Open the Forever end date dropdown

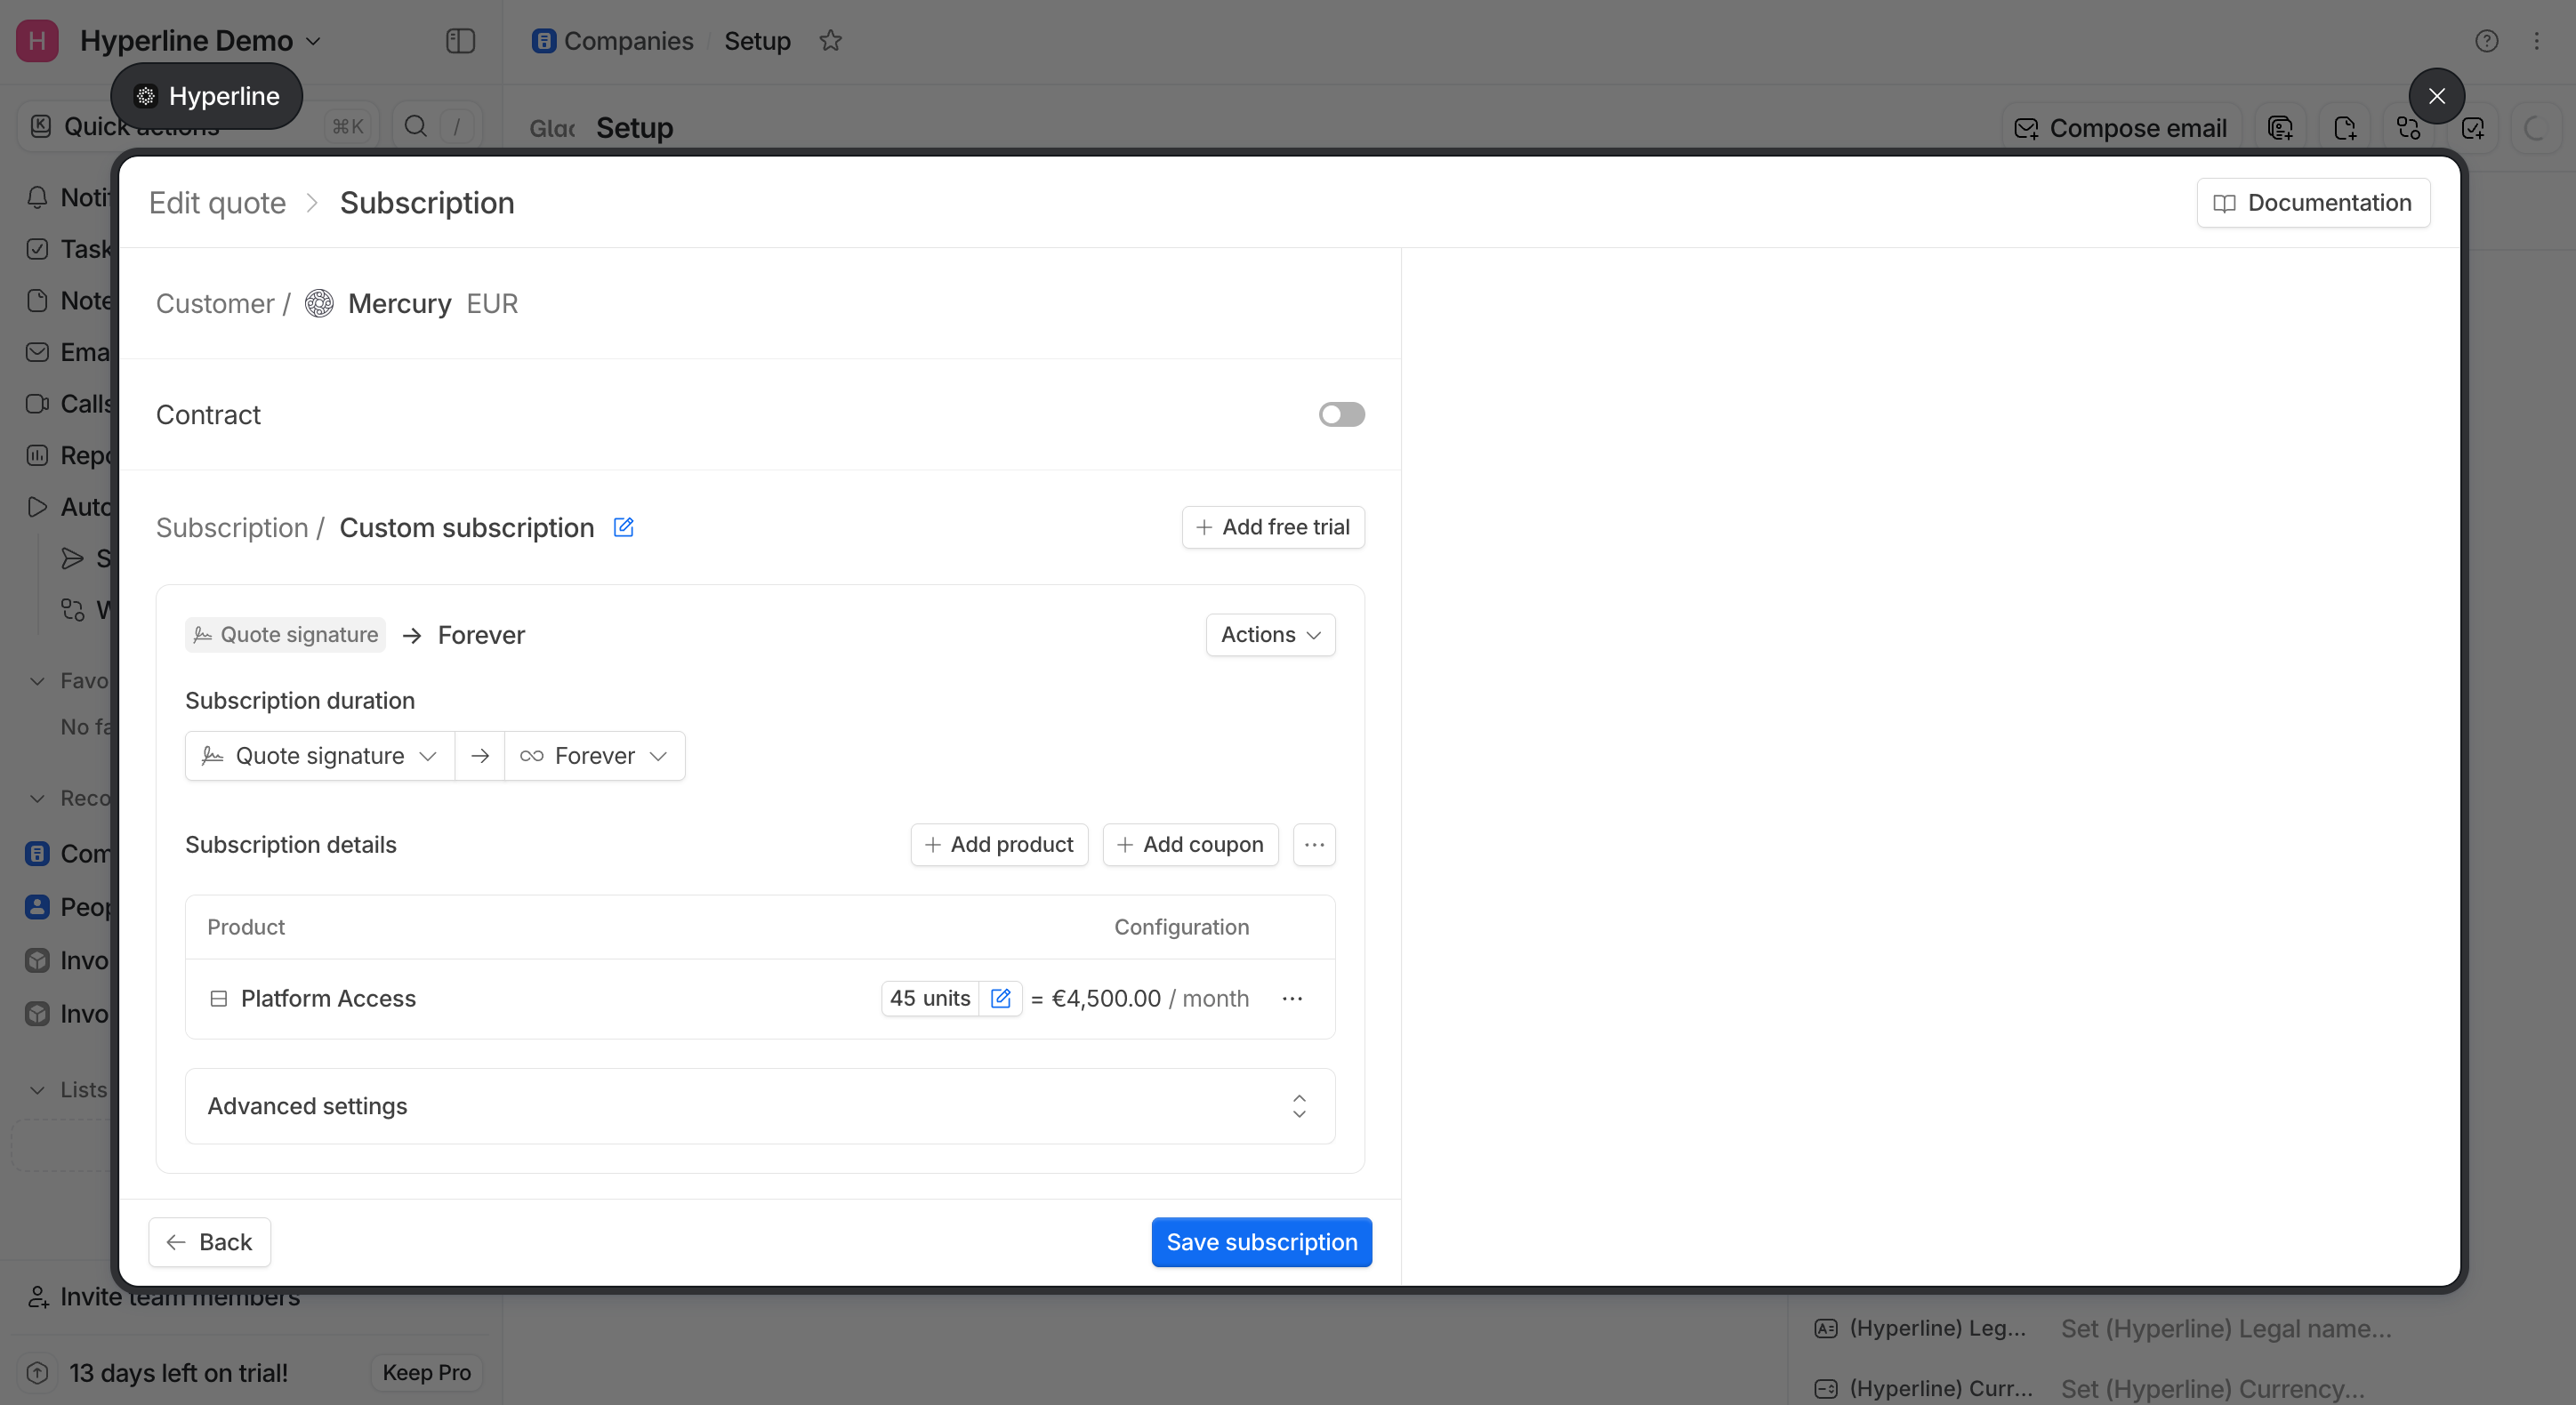(594, 756)
